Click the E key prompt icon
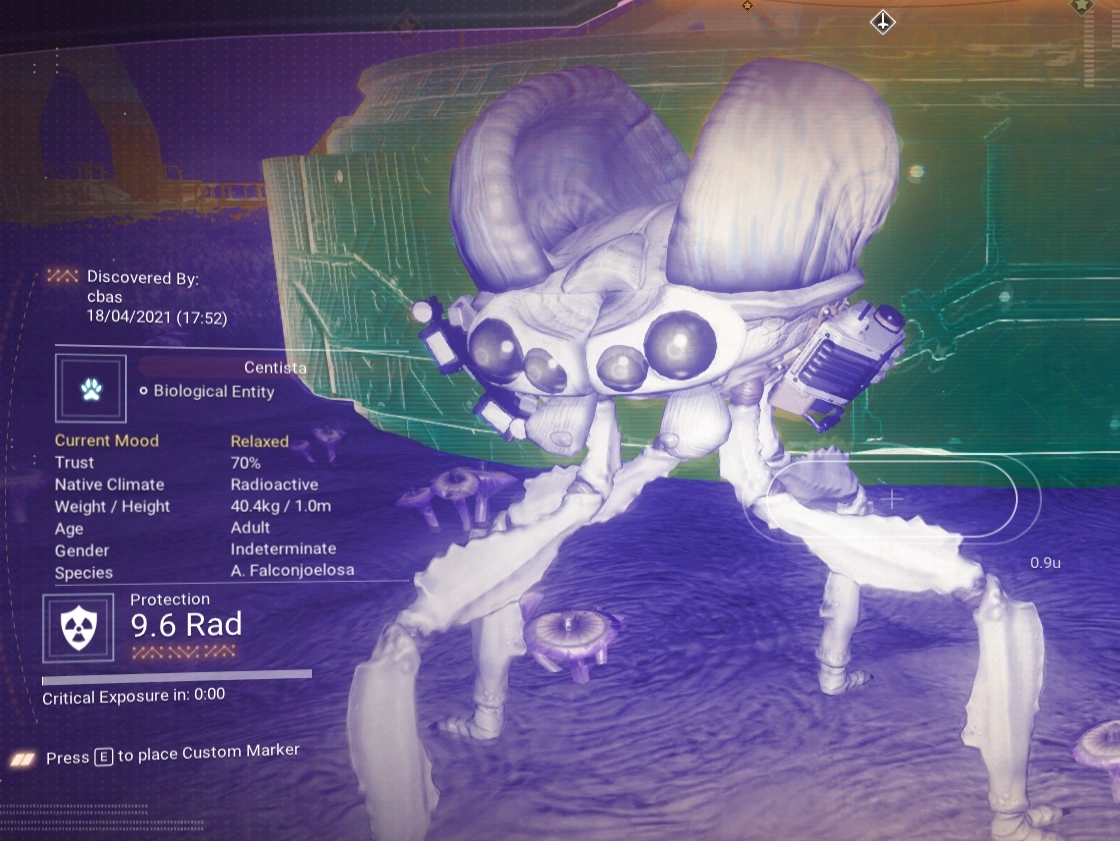 pos(104,757)
